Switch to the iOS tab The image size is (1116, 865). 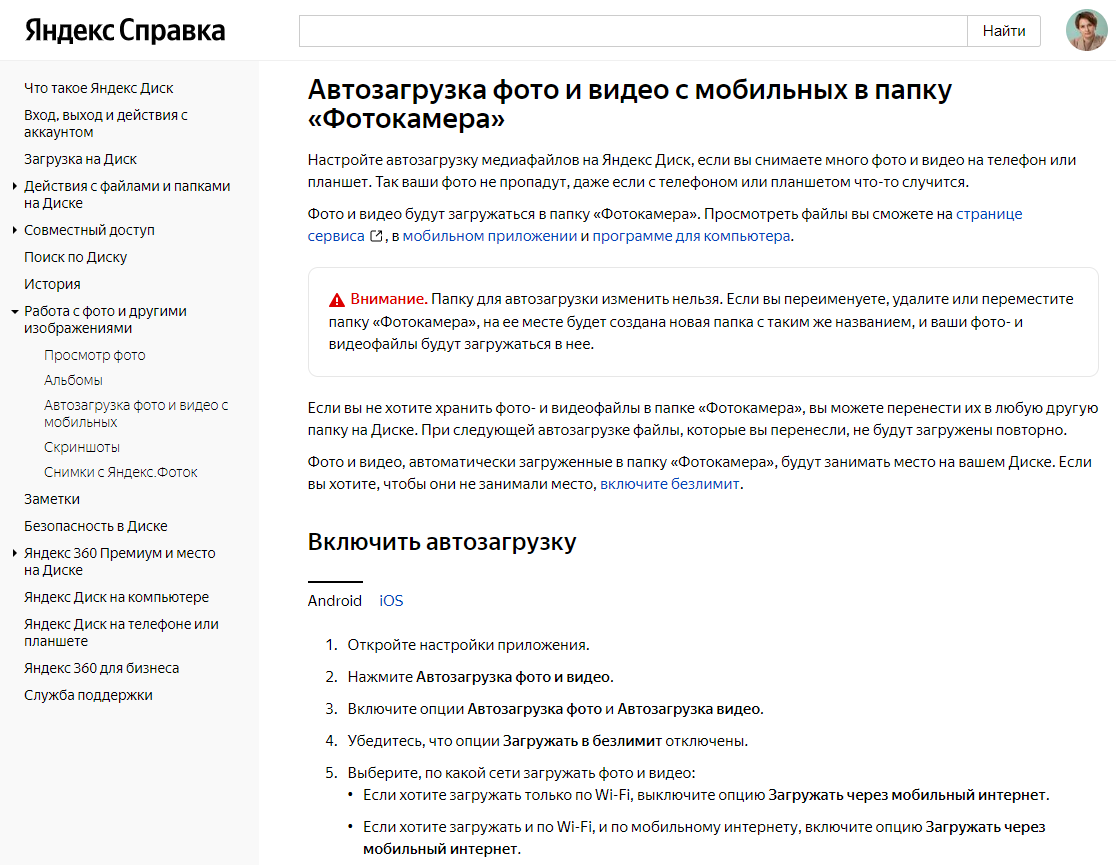pos(391,600)
